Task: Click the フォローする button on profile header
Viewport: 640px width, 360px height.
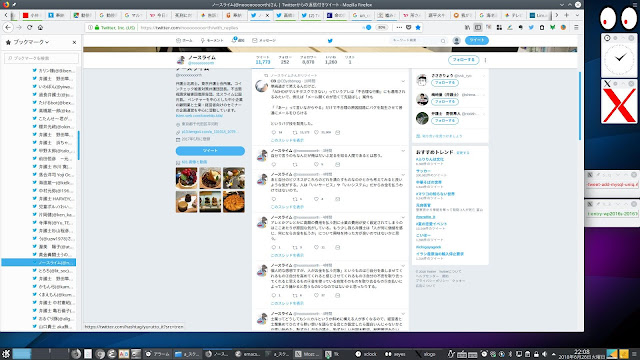Action: tap(463, 60)
